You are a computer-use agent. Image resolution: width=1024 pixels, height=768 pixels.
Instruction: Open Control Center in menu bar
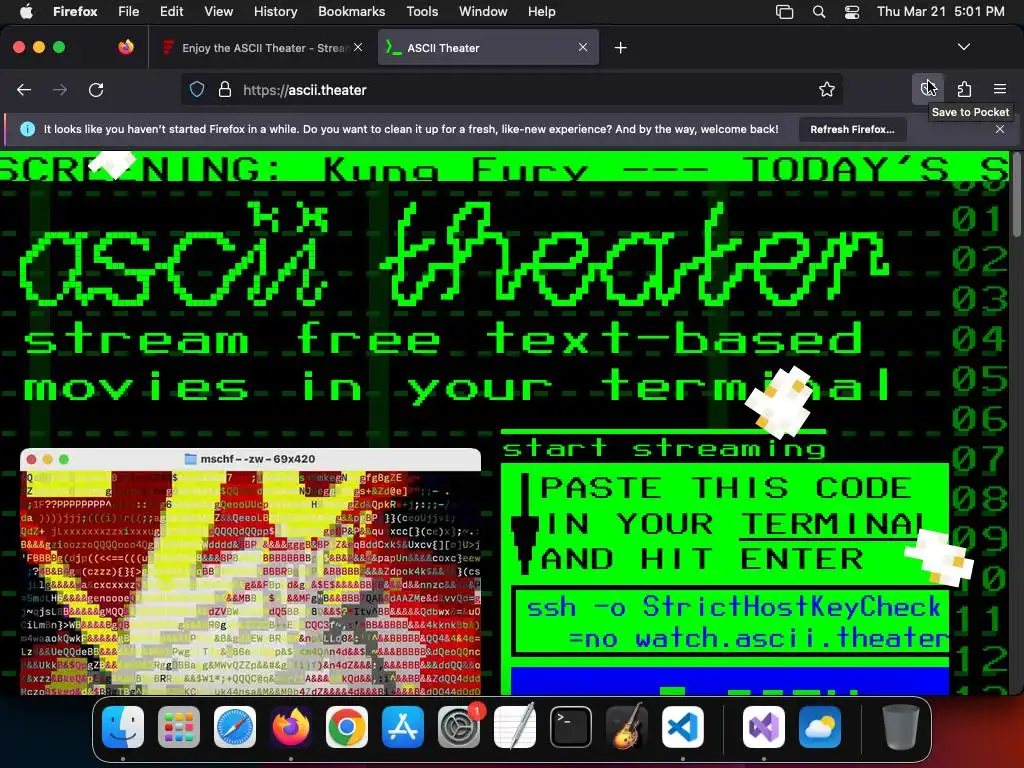point(852,11)
